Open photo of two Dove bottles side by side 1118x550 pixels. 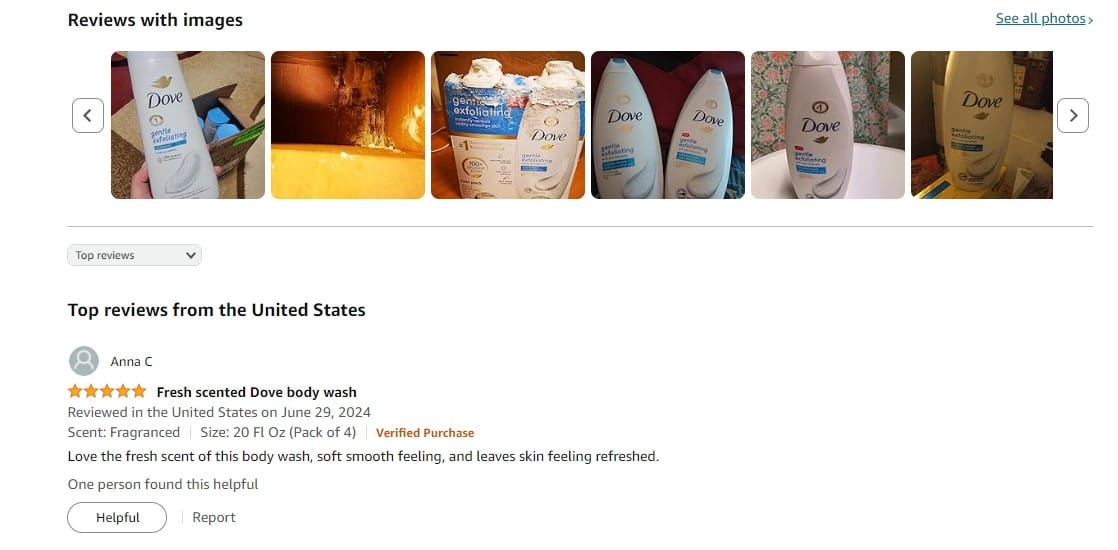click(x=668, y=125)
